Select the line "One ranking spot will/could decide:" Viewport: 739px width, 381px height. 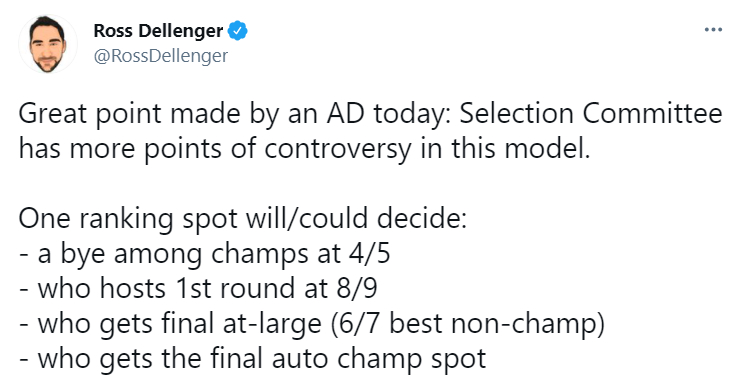243,219
